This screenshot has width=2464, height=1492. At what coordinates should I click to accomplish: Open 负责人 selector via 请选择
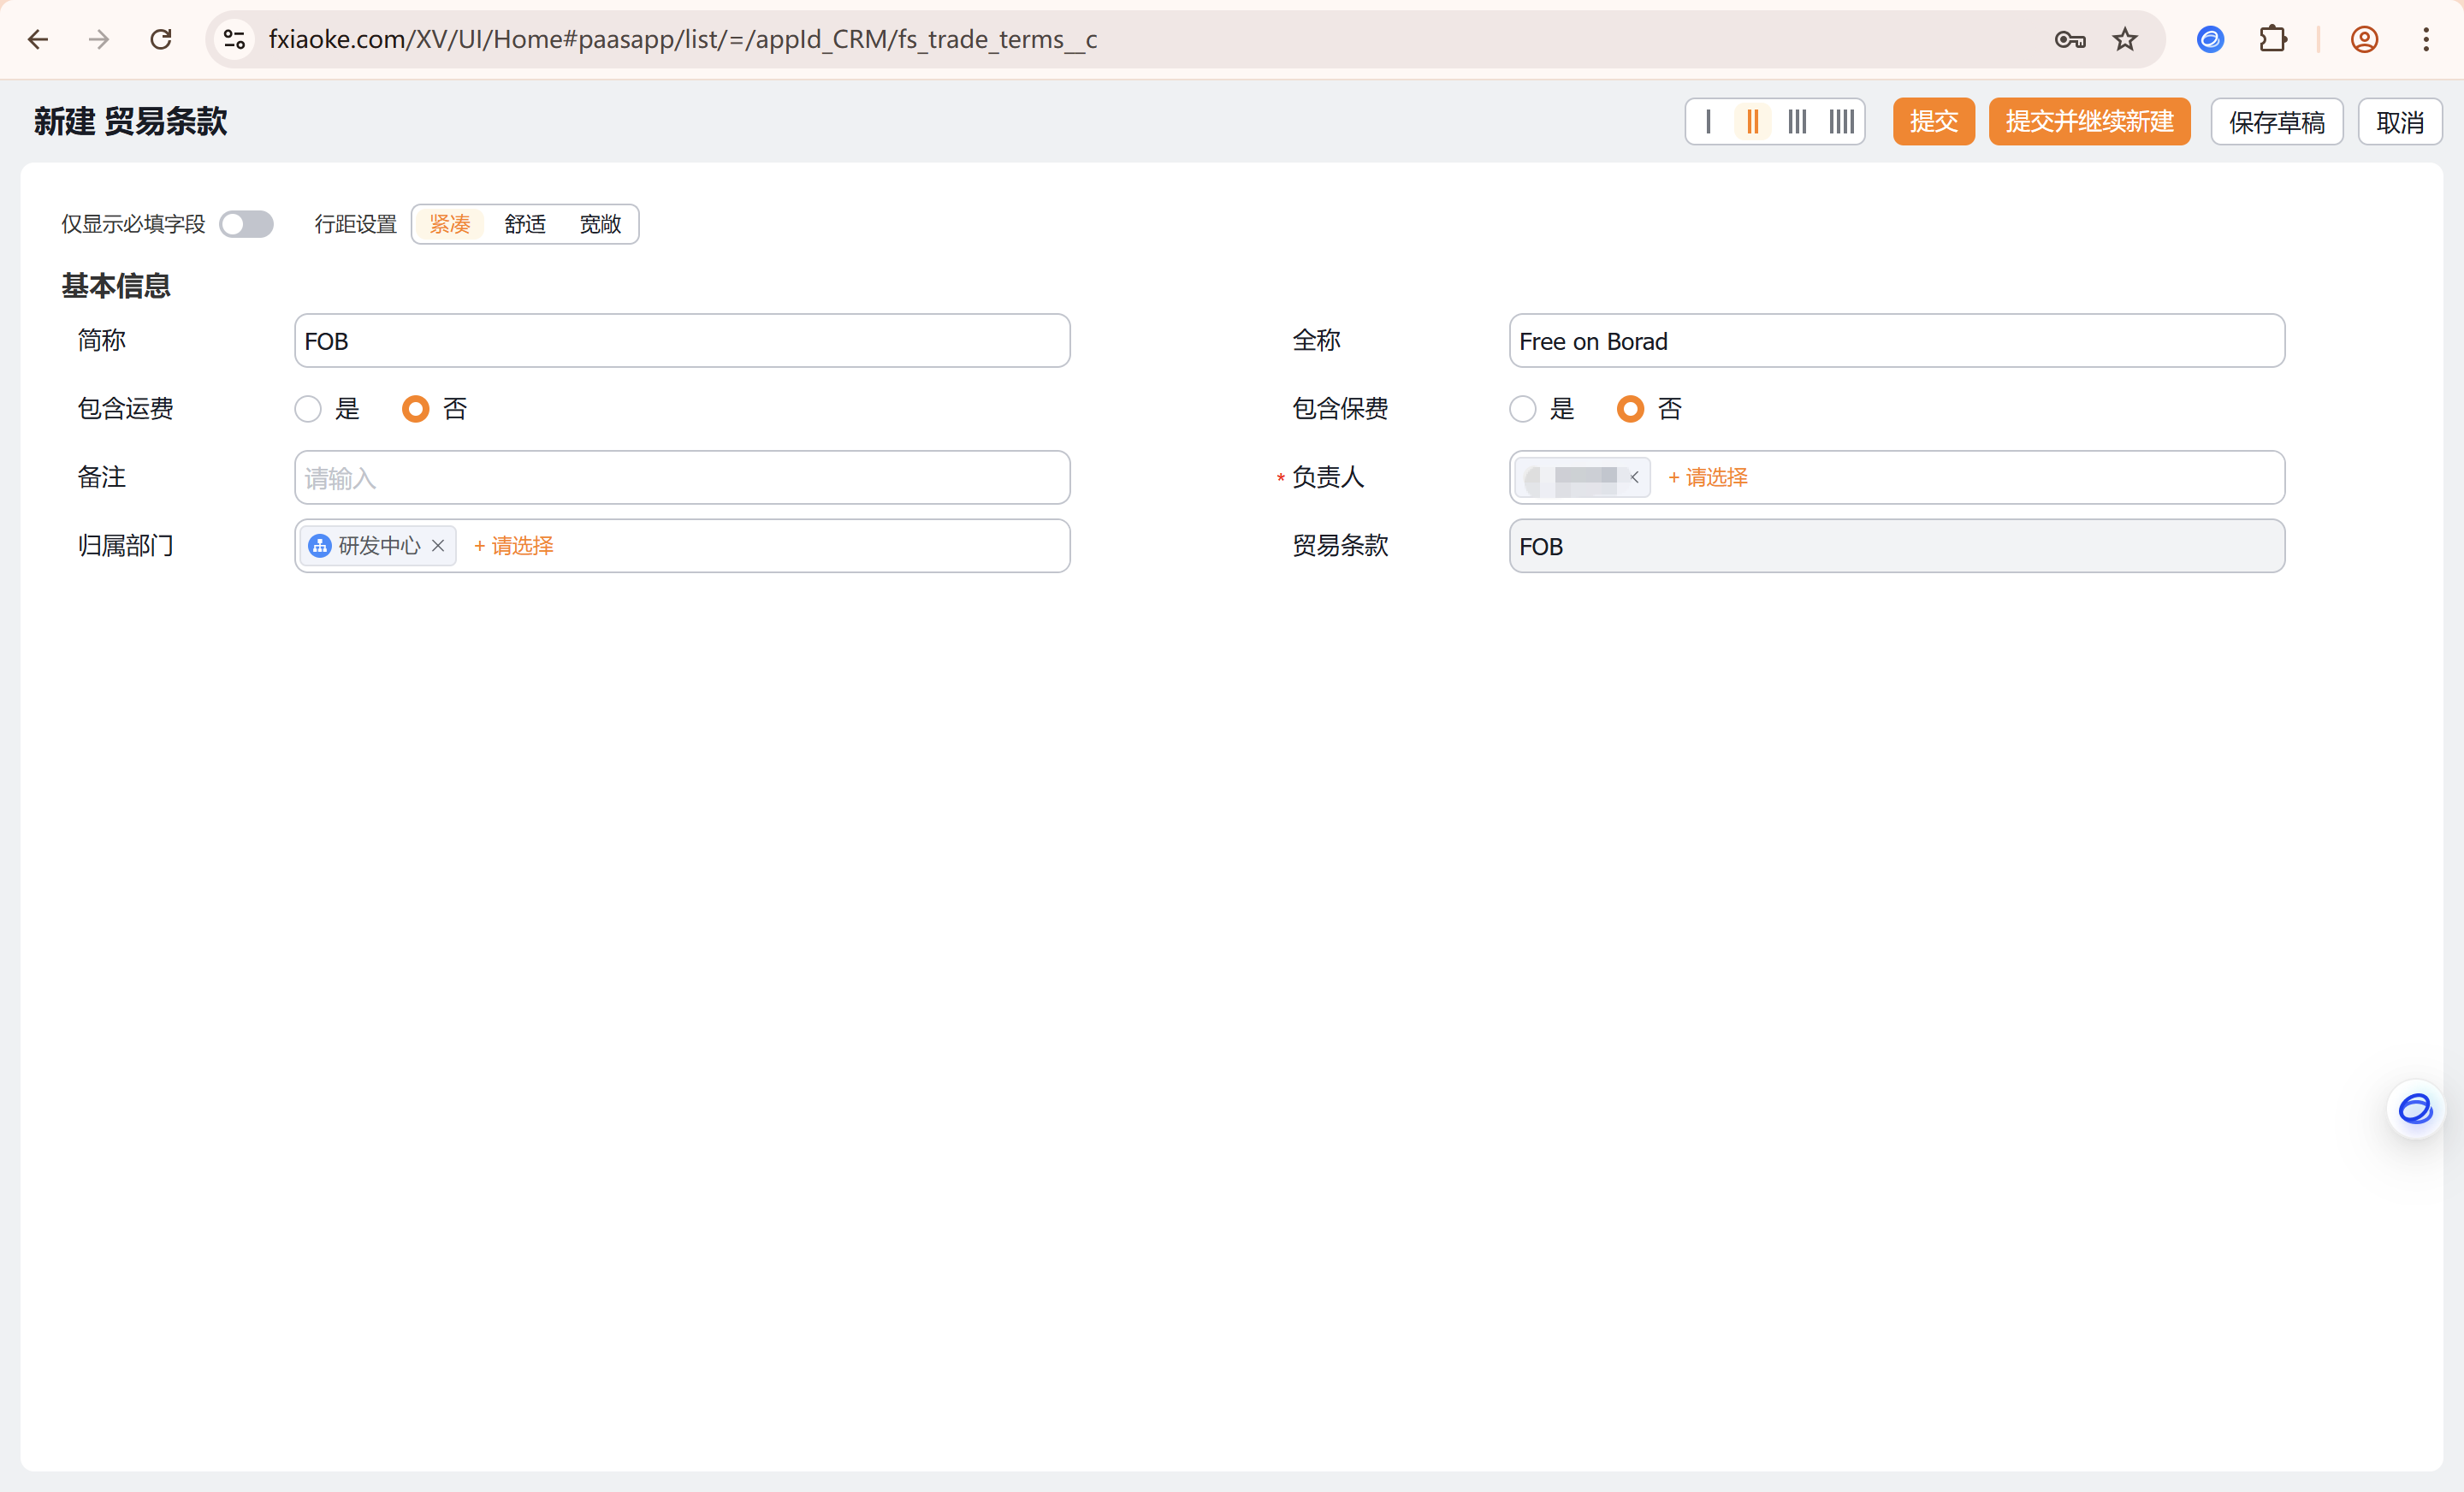[1708, 478]
